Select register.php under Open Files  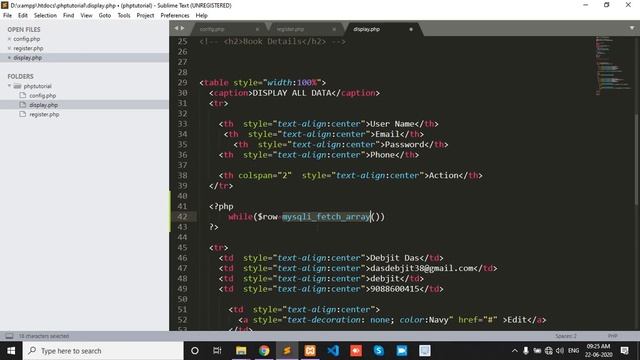coord(28,49)
